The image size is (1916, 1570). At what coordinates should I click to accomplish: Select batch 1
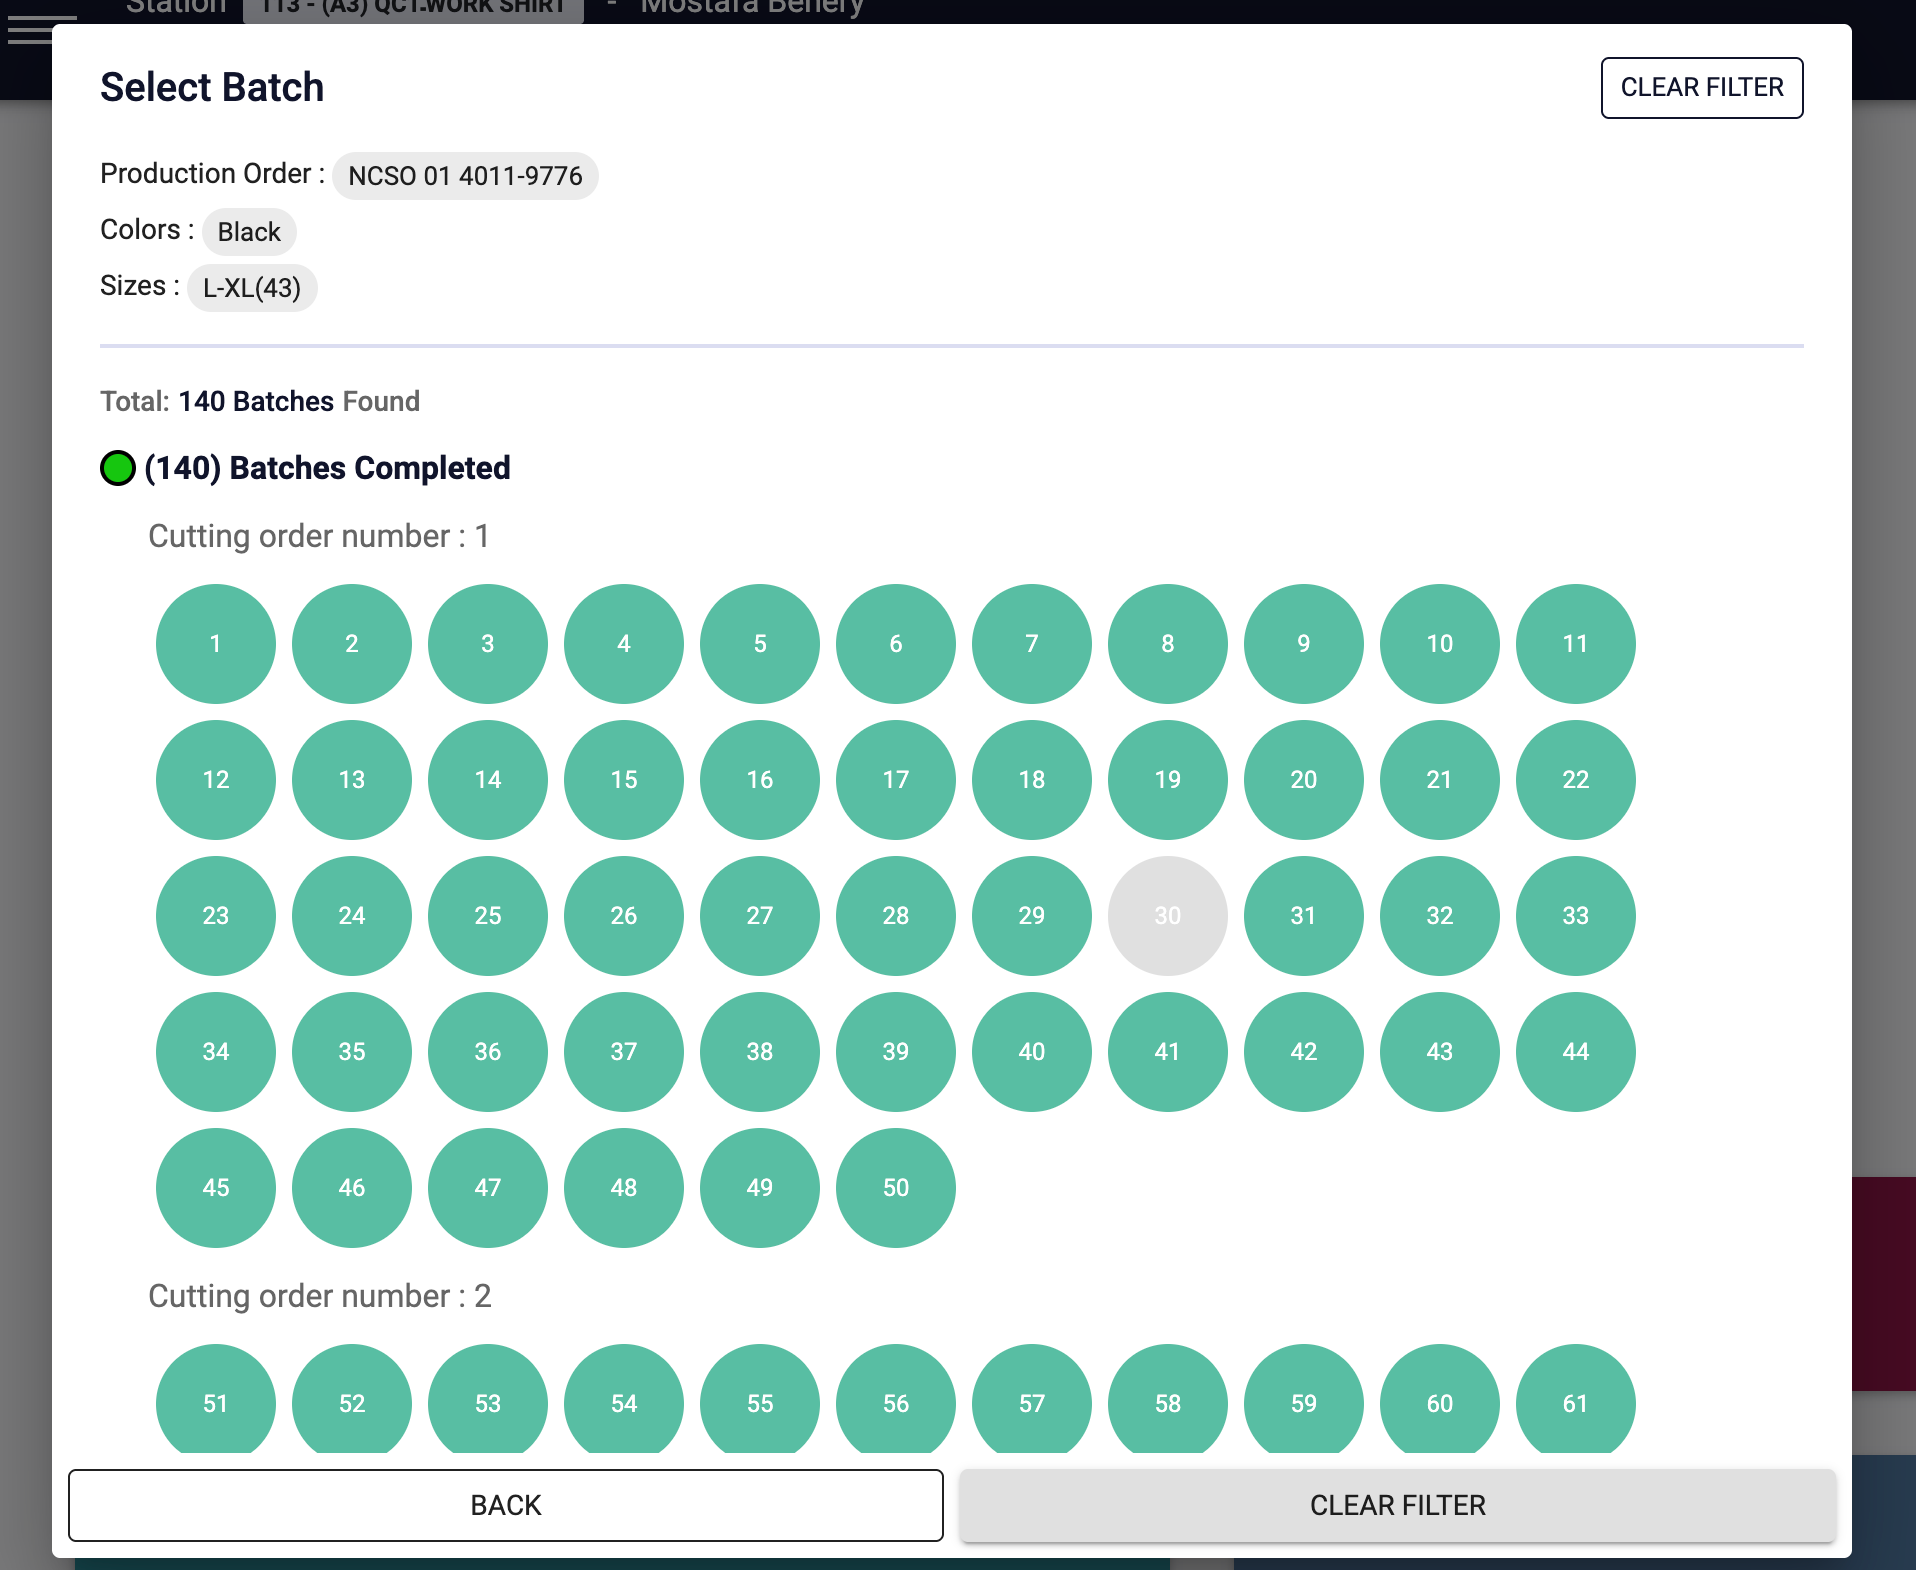point(216,644)
